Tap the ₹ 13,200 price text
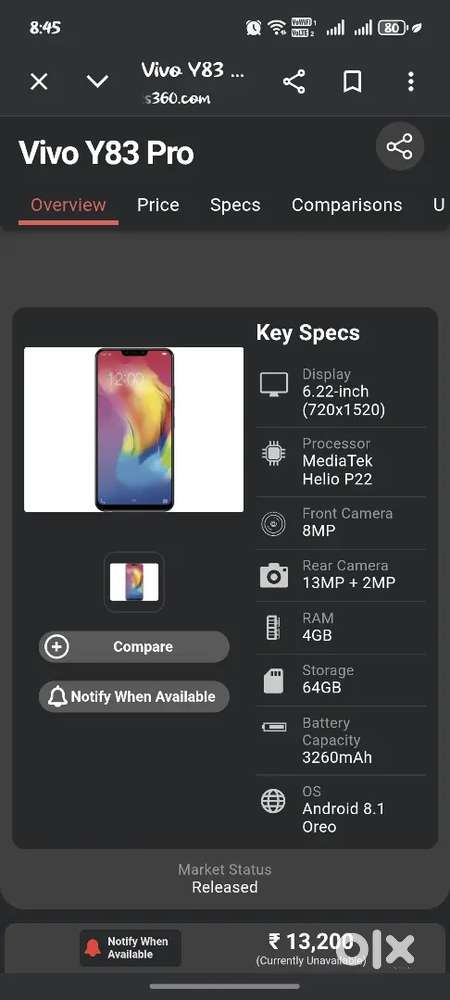 click(311, 941)
